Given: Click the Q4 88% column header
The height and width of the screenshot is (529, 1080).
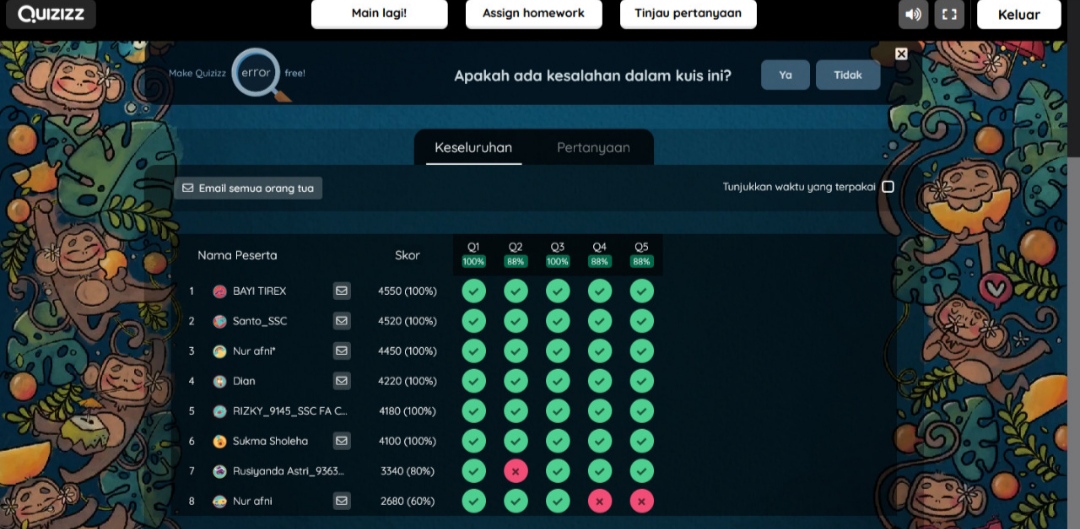Looking at the screenshot, I should (x=599, y=254).
